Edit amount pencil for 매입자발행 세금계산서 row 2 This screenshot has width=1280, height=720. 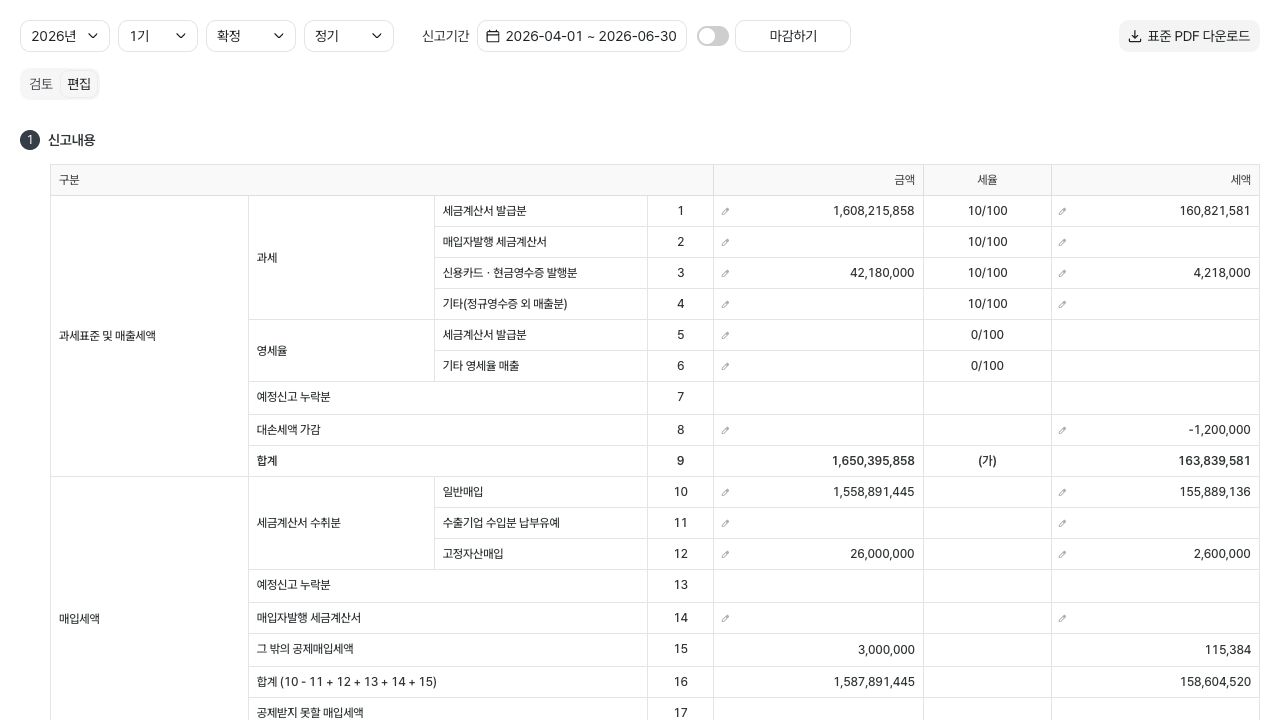click(726, 242)
